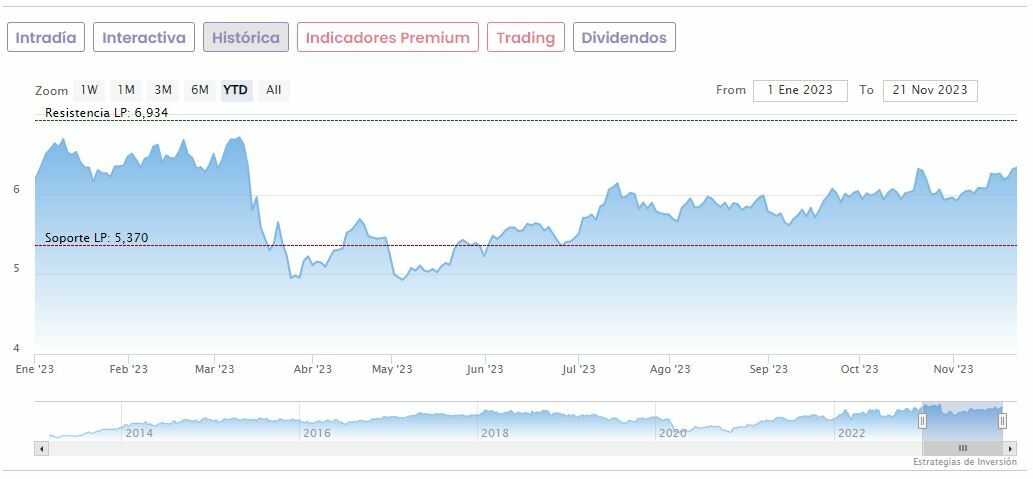Open the Intradía tab
The height and width of the screenshot is (479, 1033).
[x=46, y=38]
